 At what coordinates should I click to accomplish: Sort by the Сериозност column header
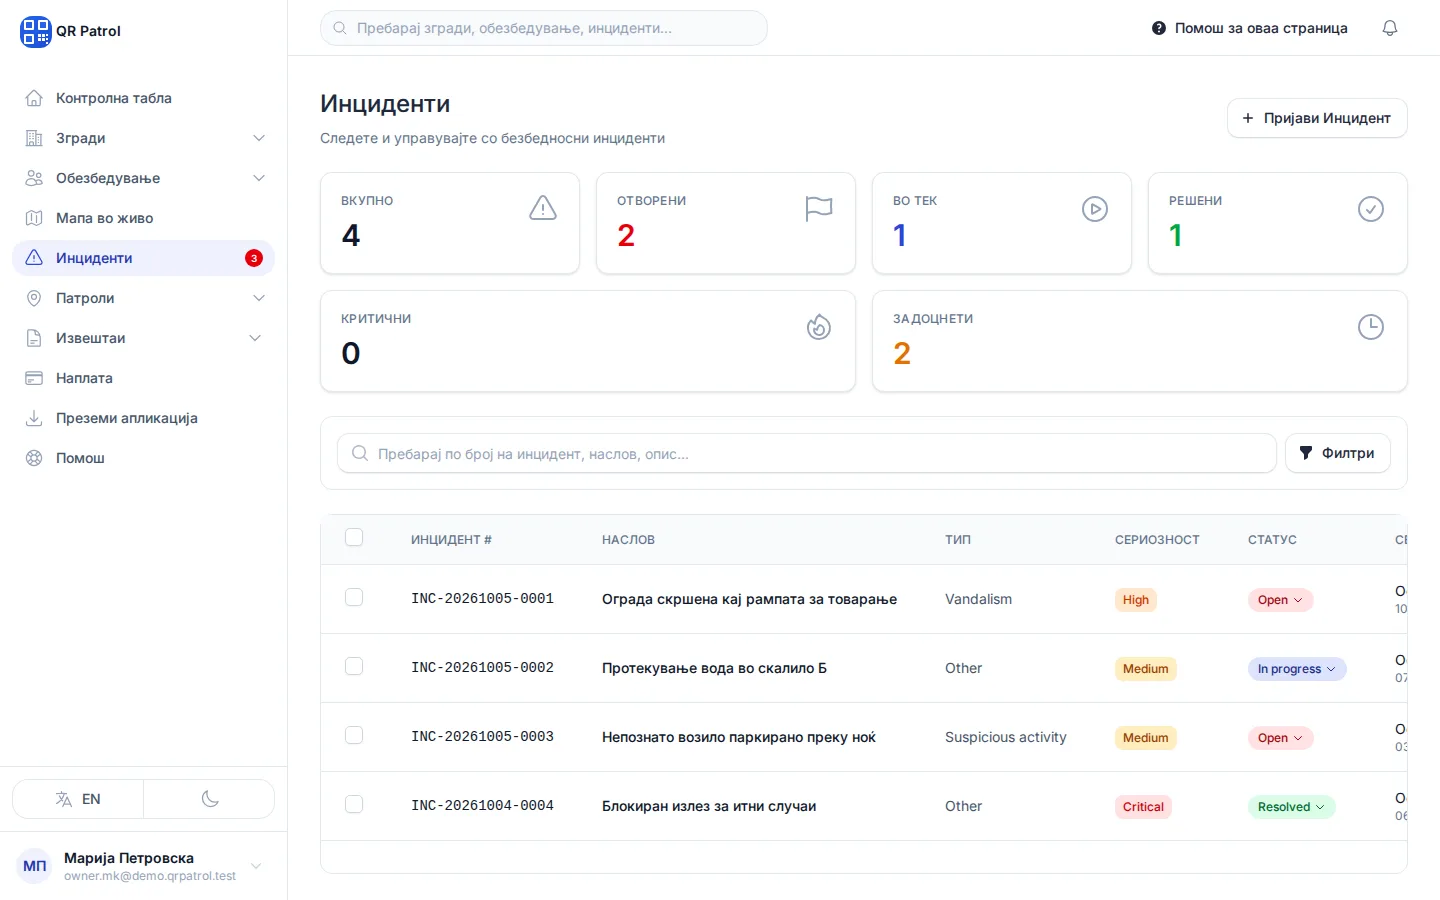coord(1157,540)
